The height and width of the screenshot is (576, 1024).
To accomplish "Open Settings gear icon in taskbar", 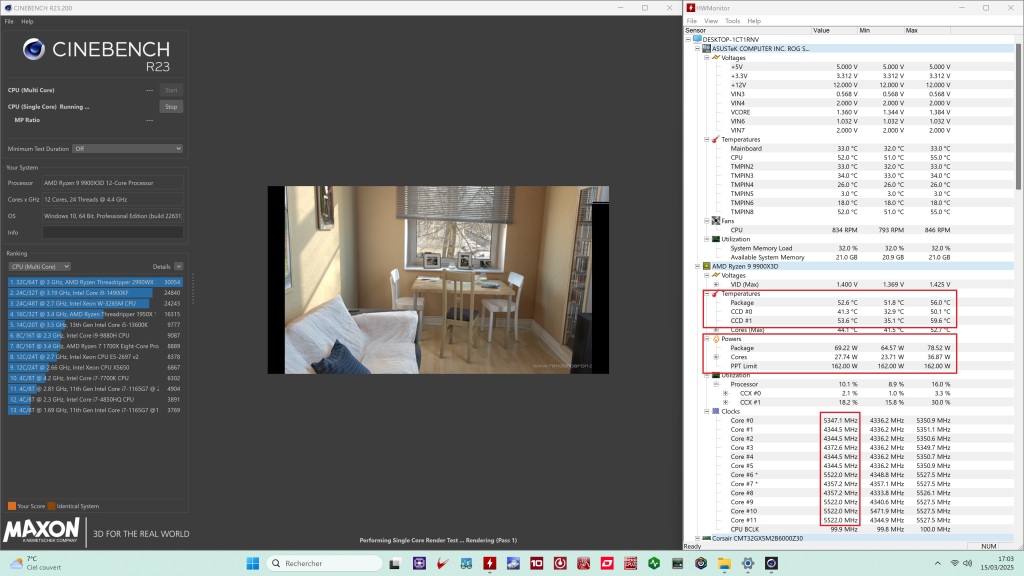I will click(748, 563).
